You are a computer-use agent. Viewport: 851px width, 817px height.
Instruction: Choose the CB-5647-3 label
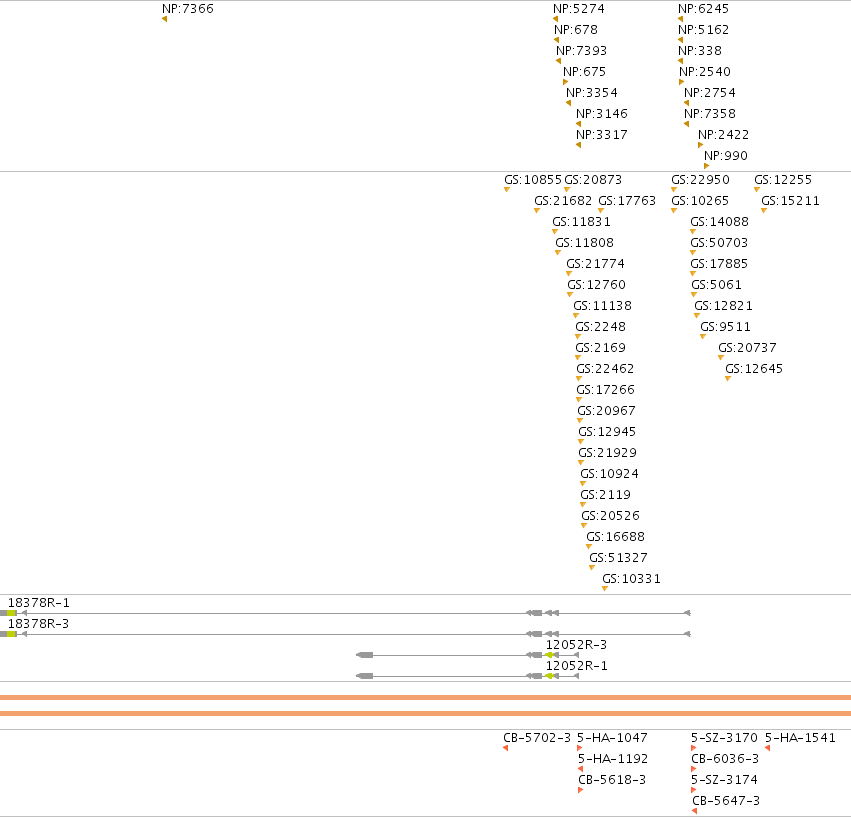click(x=726, y=801)
